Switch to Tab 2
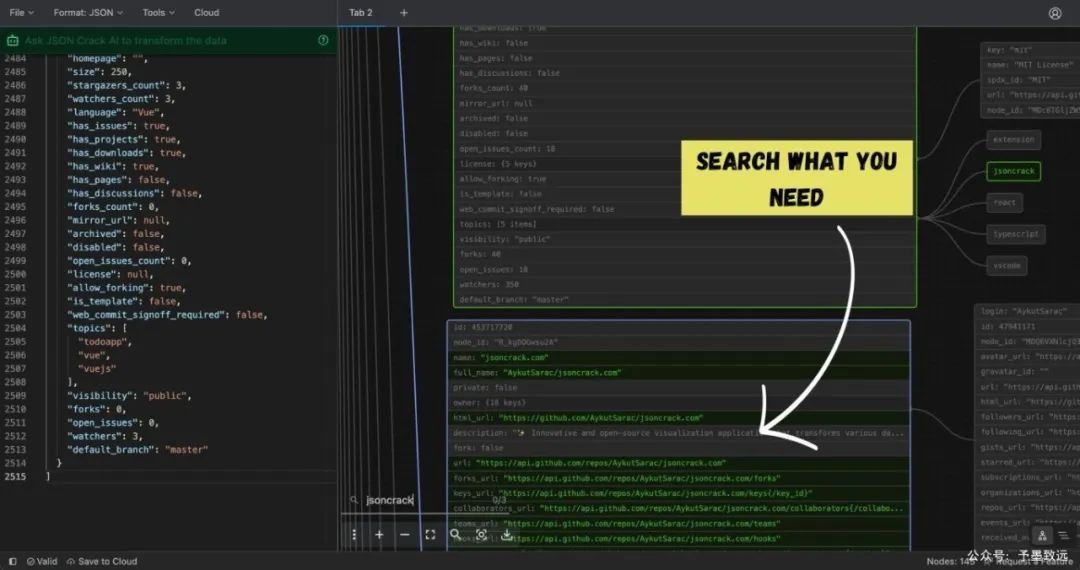This screenshot has height=570, width=1080. (360, 12)
